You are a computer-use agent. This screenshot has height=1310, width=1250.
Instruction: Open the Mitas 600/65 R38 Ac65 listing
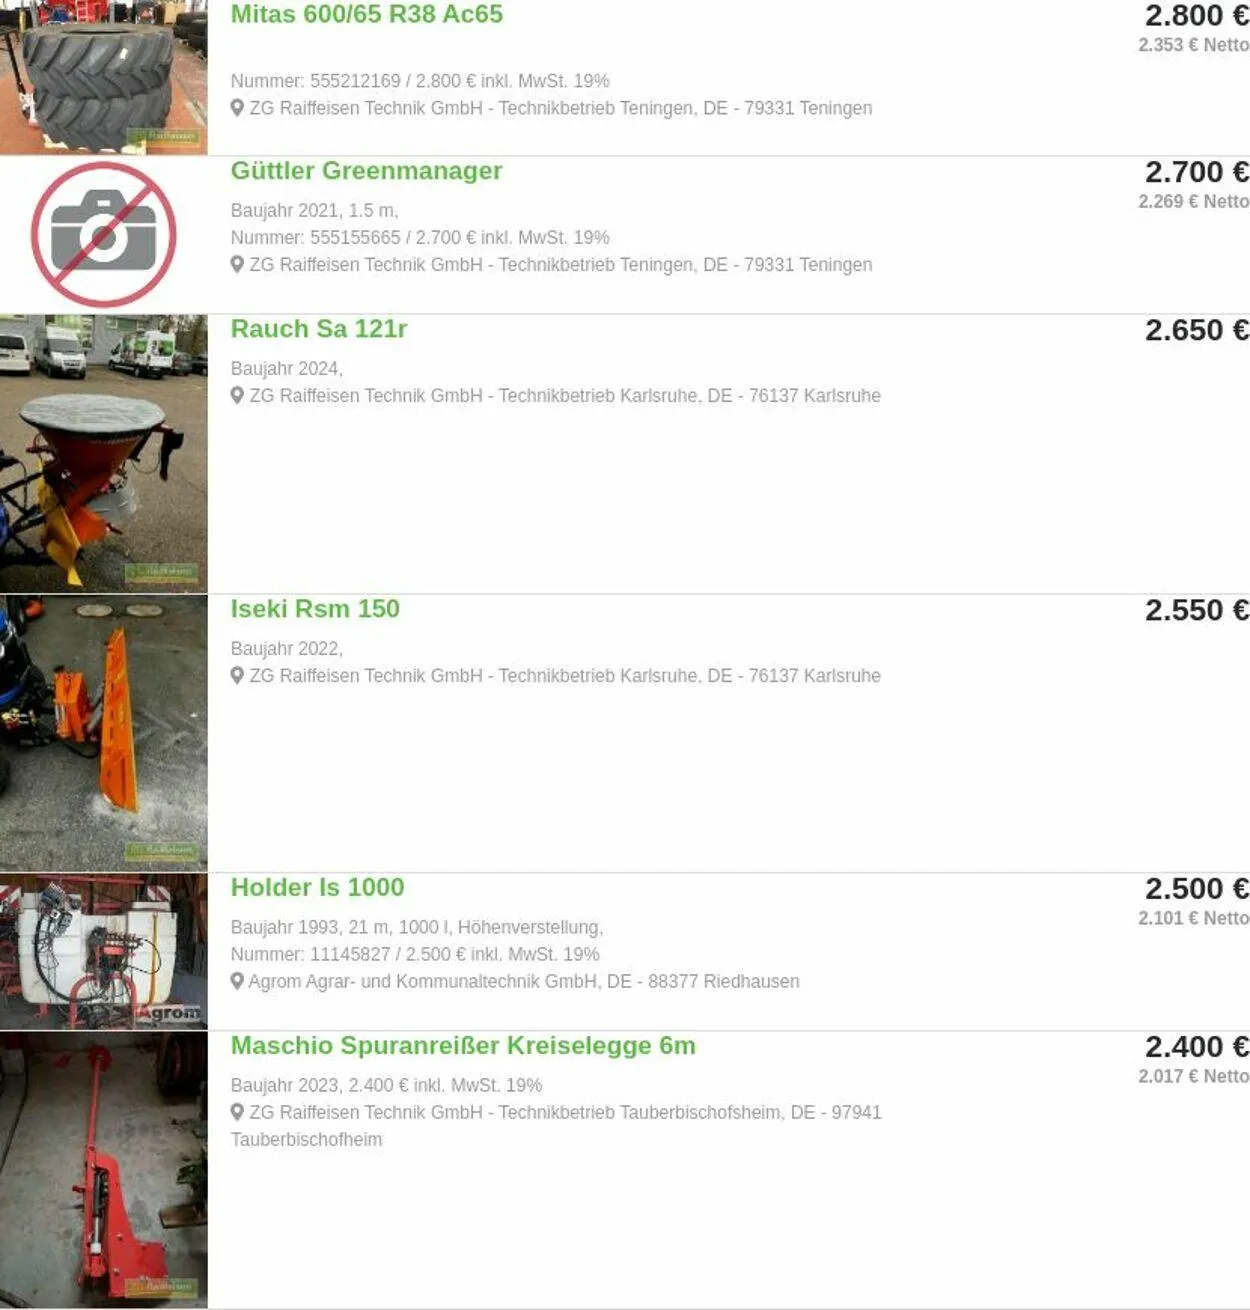(367, 14)
